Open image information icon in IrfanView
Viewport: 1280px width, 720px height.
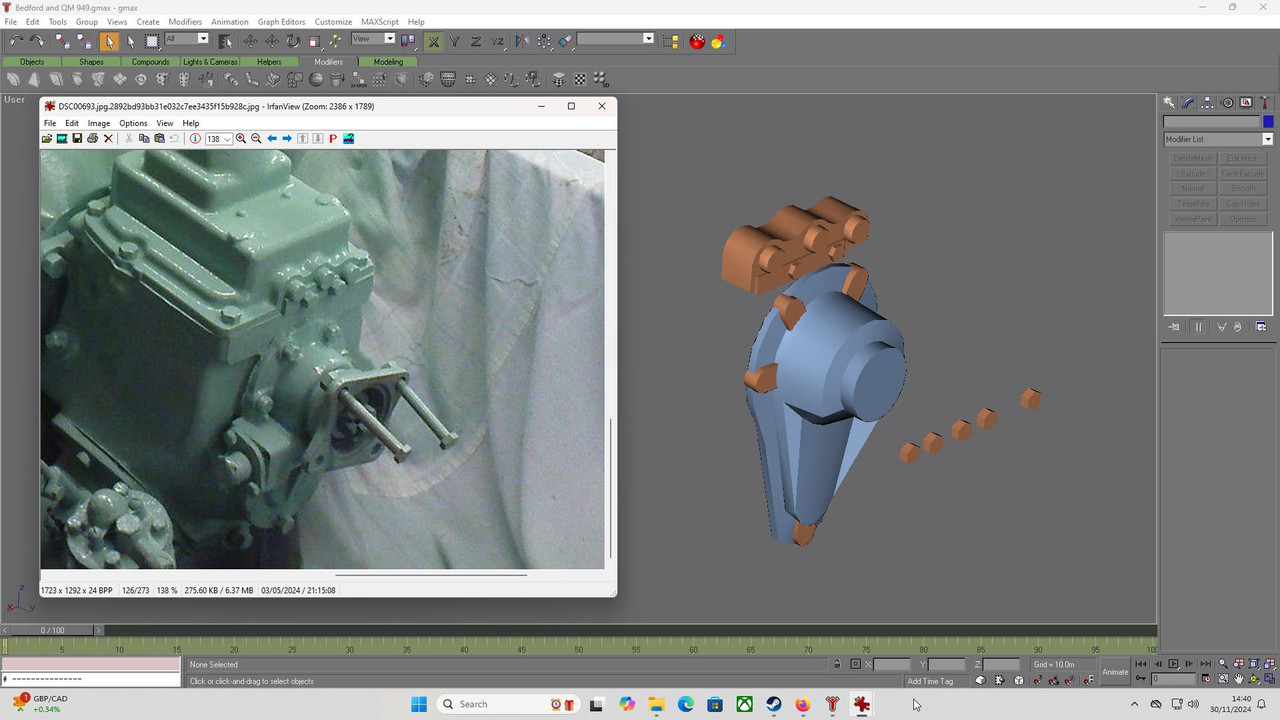(x=195, y=139)
